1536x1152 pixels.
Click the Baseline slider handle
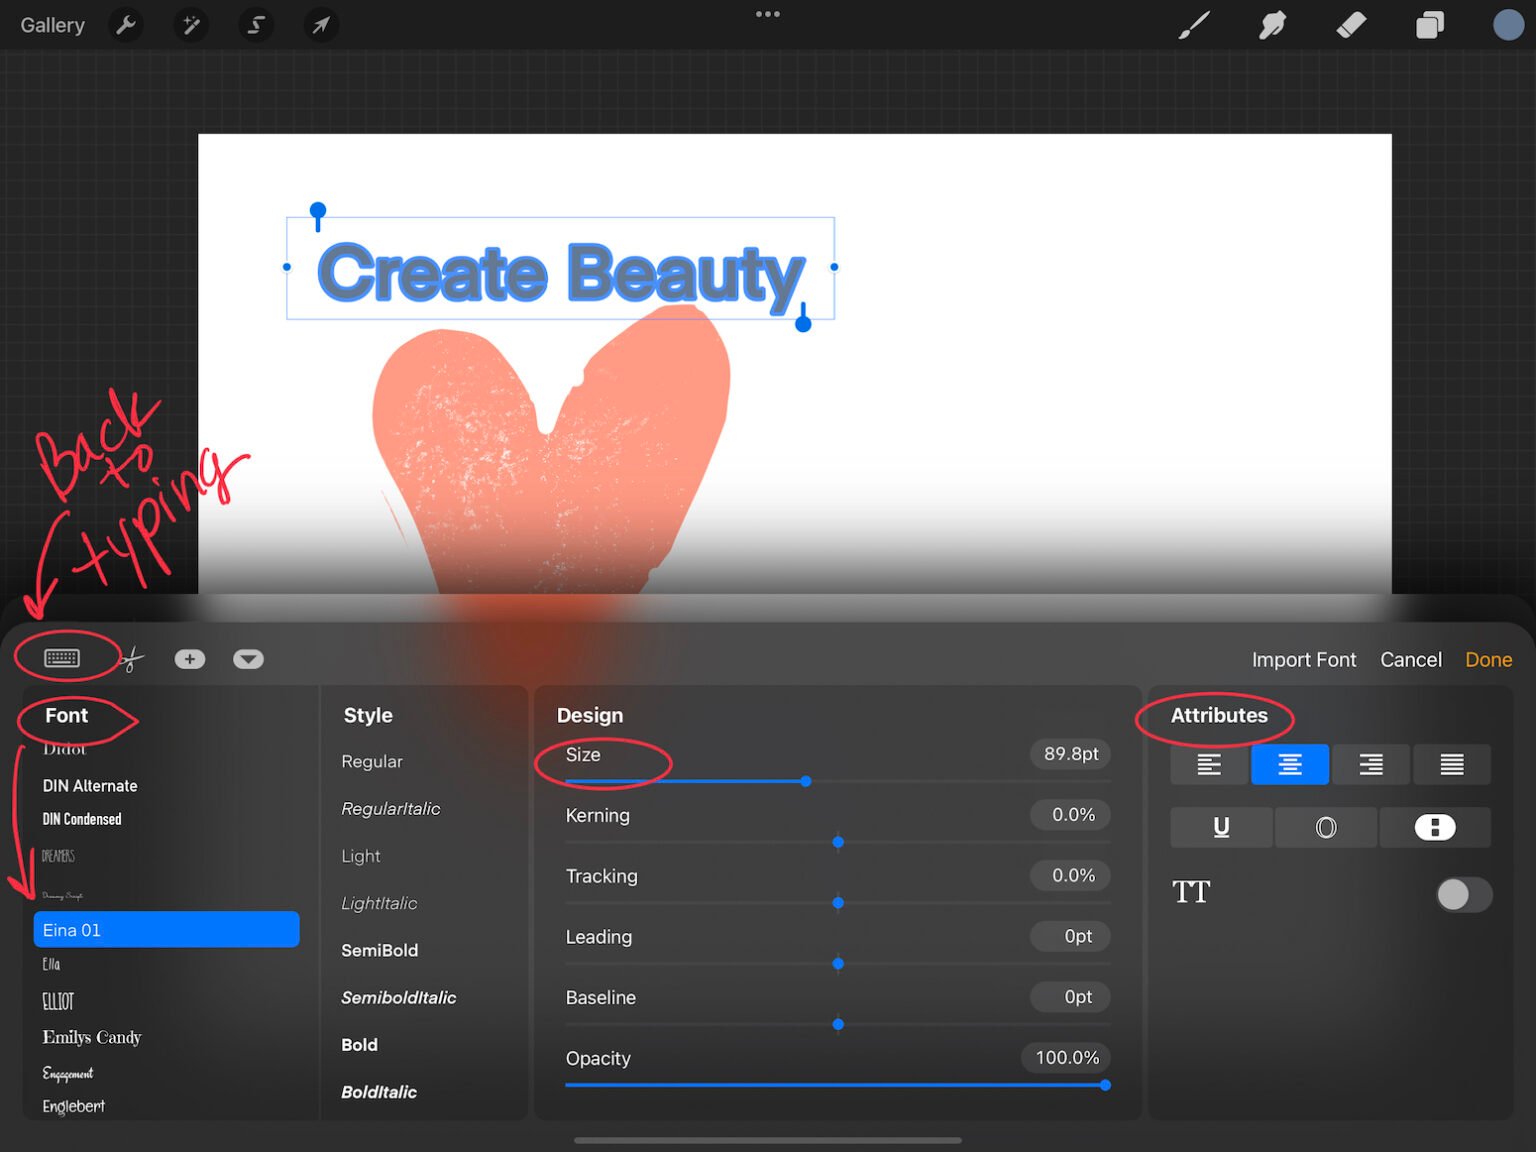(x=838, y=1024)
